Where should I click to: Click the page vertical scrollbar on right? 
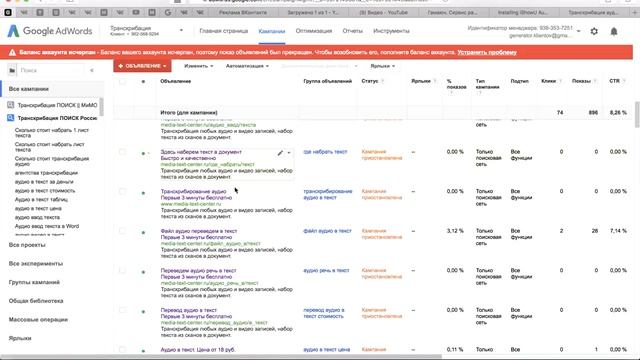point(638,115)
